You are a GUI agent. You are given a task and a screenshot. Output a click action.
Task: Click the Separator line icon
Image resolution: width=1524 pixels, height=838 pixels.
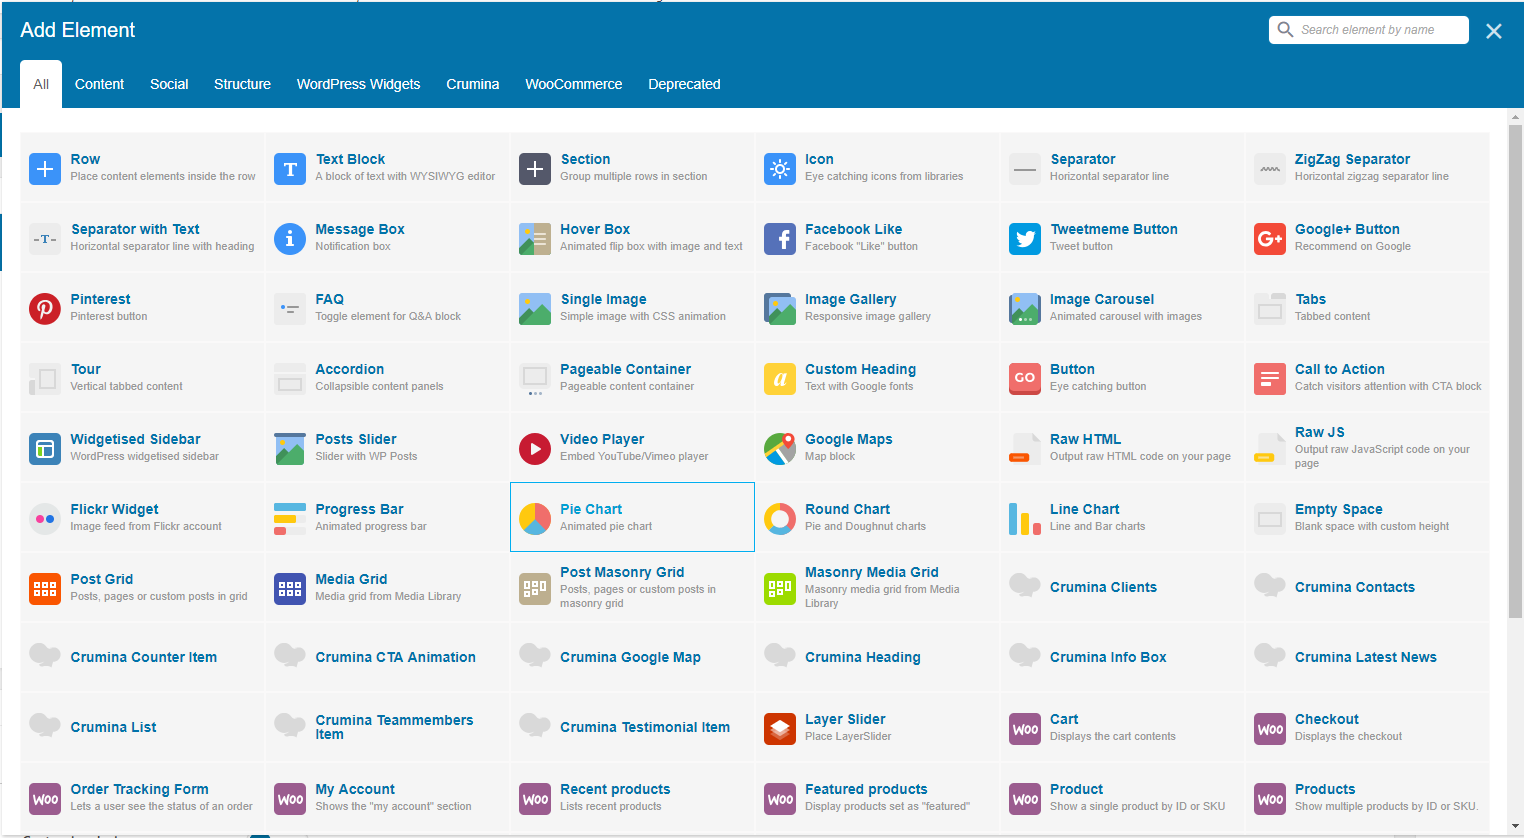[x=1025, y=169]
